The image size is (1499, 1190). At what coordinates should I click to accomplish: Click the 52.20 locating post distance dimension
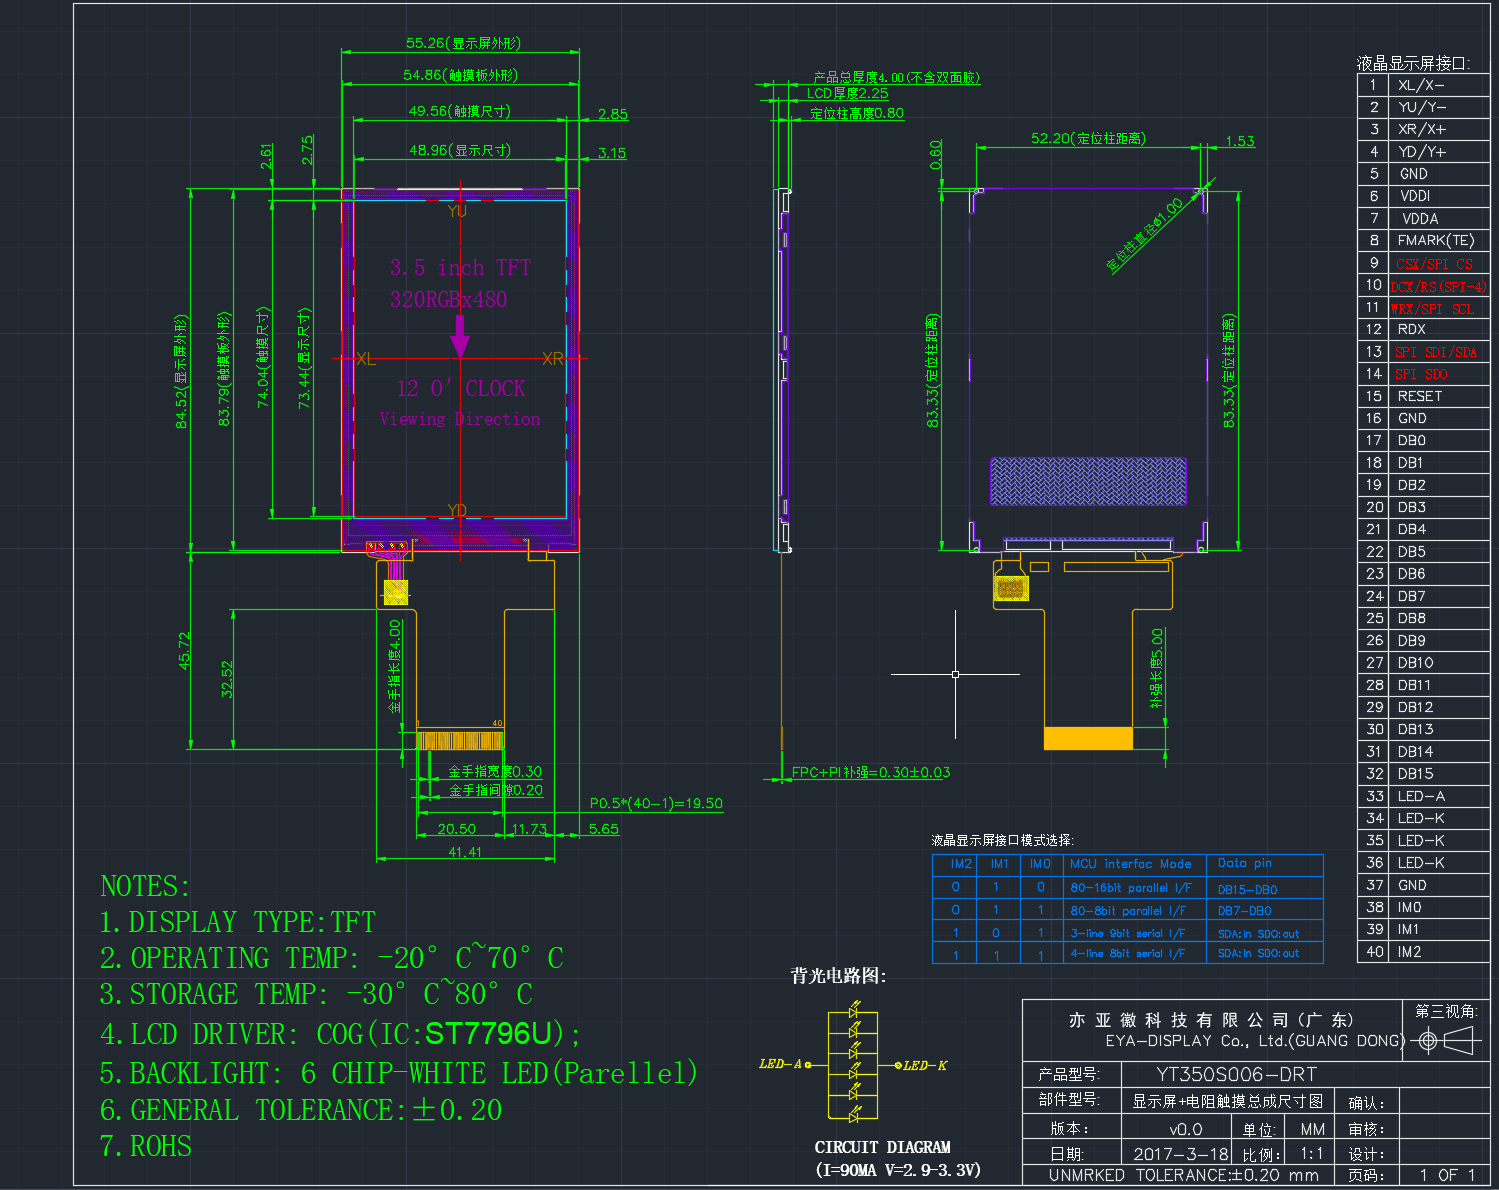(1088, 138)
